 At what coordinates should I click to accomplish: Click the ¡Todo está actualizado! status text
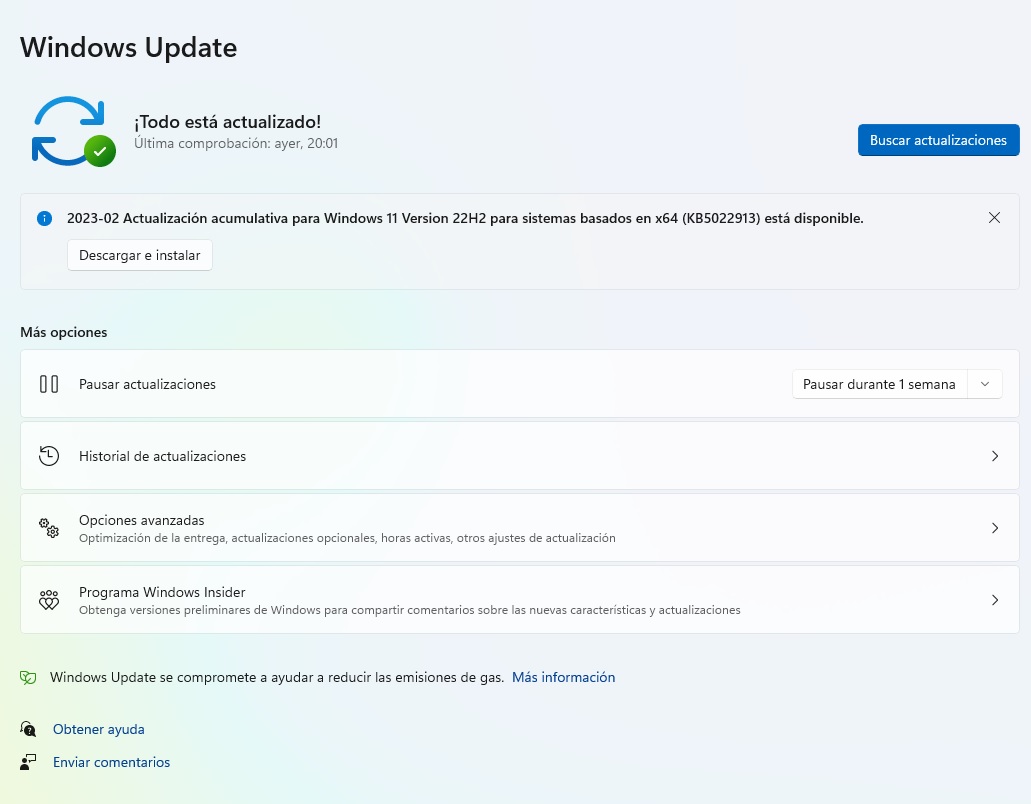pos(228,122)
